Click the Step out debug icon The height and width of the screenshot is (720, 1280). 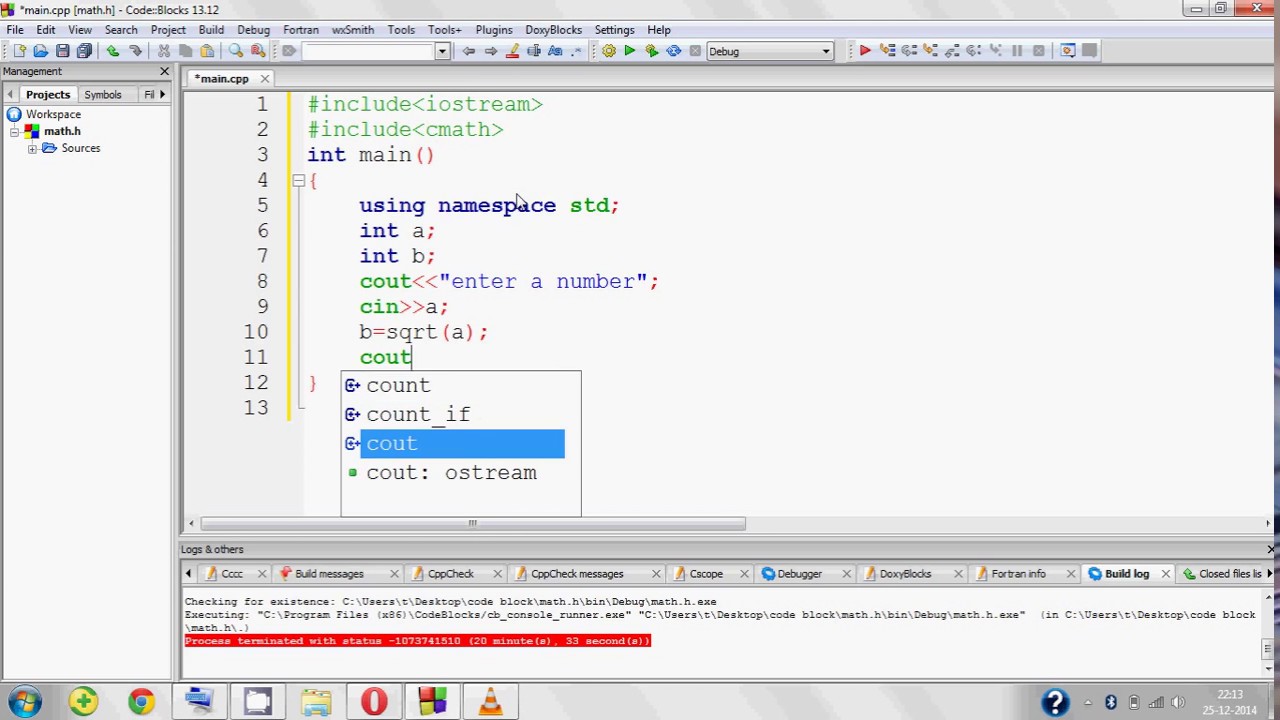pyautogui.click(x=952, y=51)
